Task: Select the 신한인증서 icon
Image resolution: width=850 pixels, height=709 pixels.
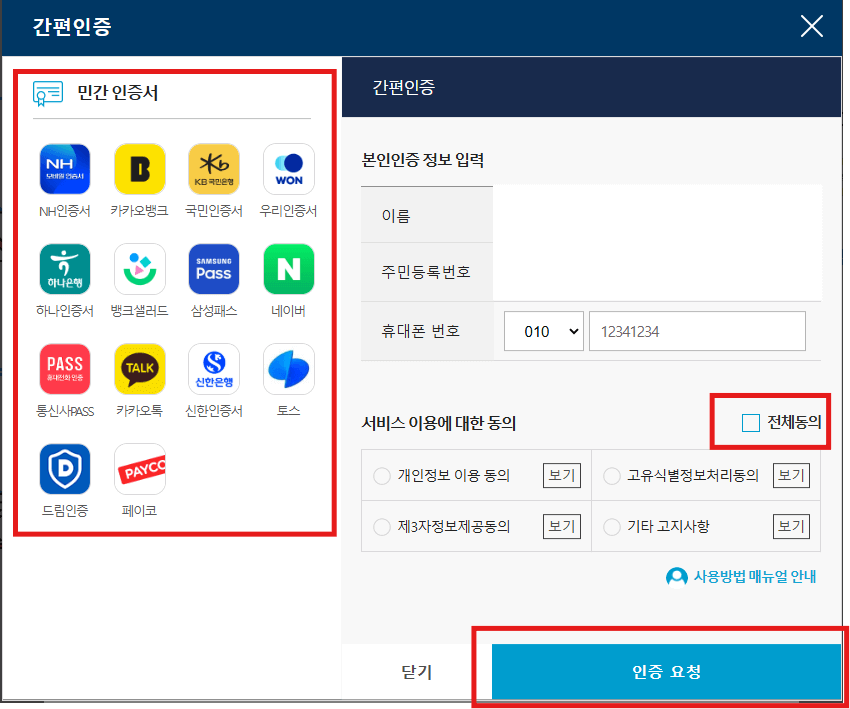Action: (214, 369)
